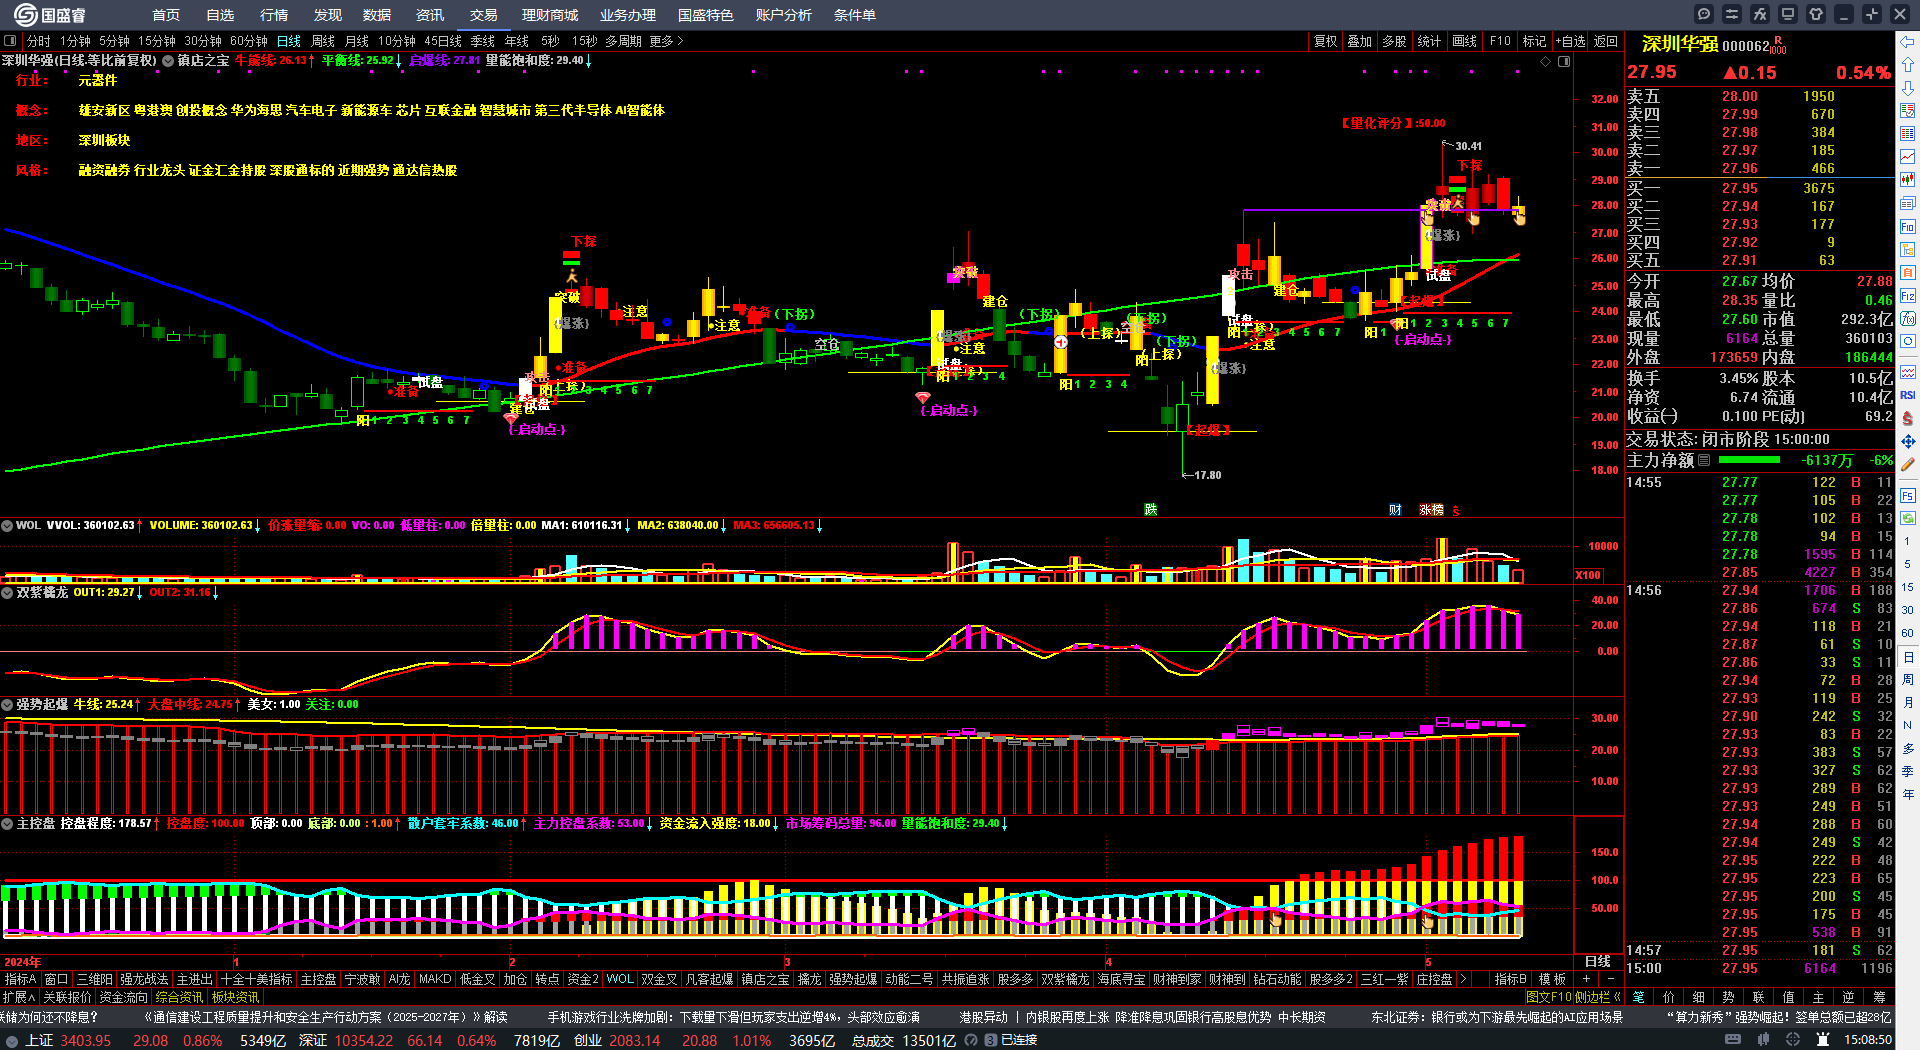Expand the 更多 periods dropdown
Image resolution: width=1920 pixels, height=1050 pixels.
point(666,41)
